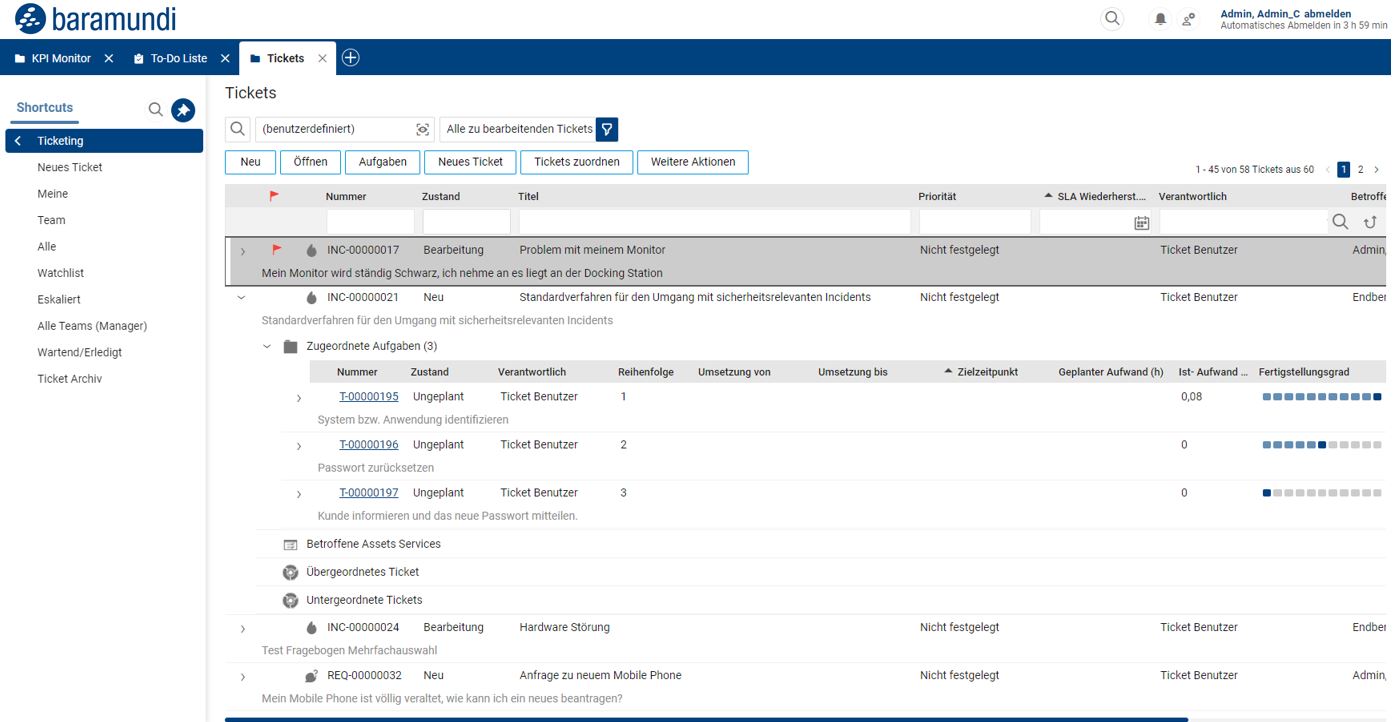Click the user profile icon near logout

(1188, 18)
